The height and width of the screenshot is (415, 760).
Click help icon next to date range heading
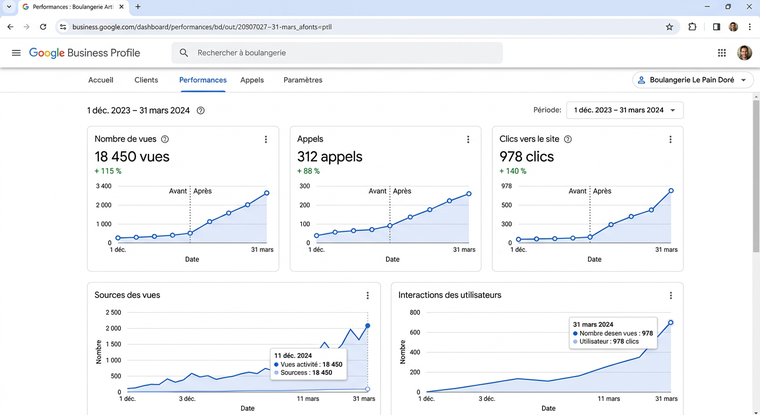point(201,111)
